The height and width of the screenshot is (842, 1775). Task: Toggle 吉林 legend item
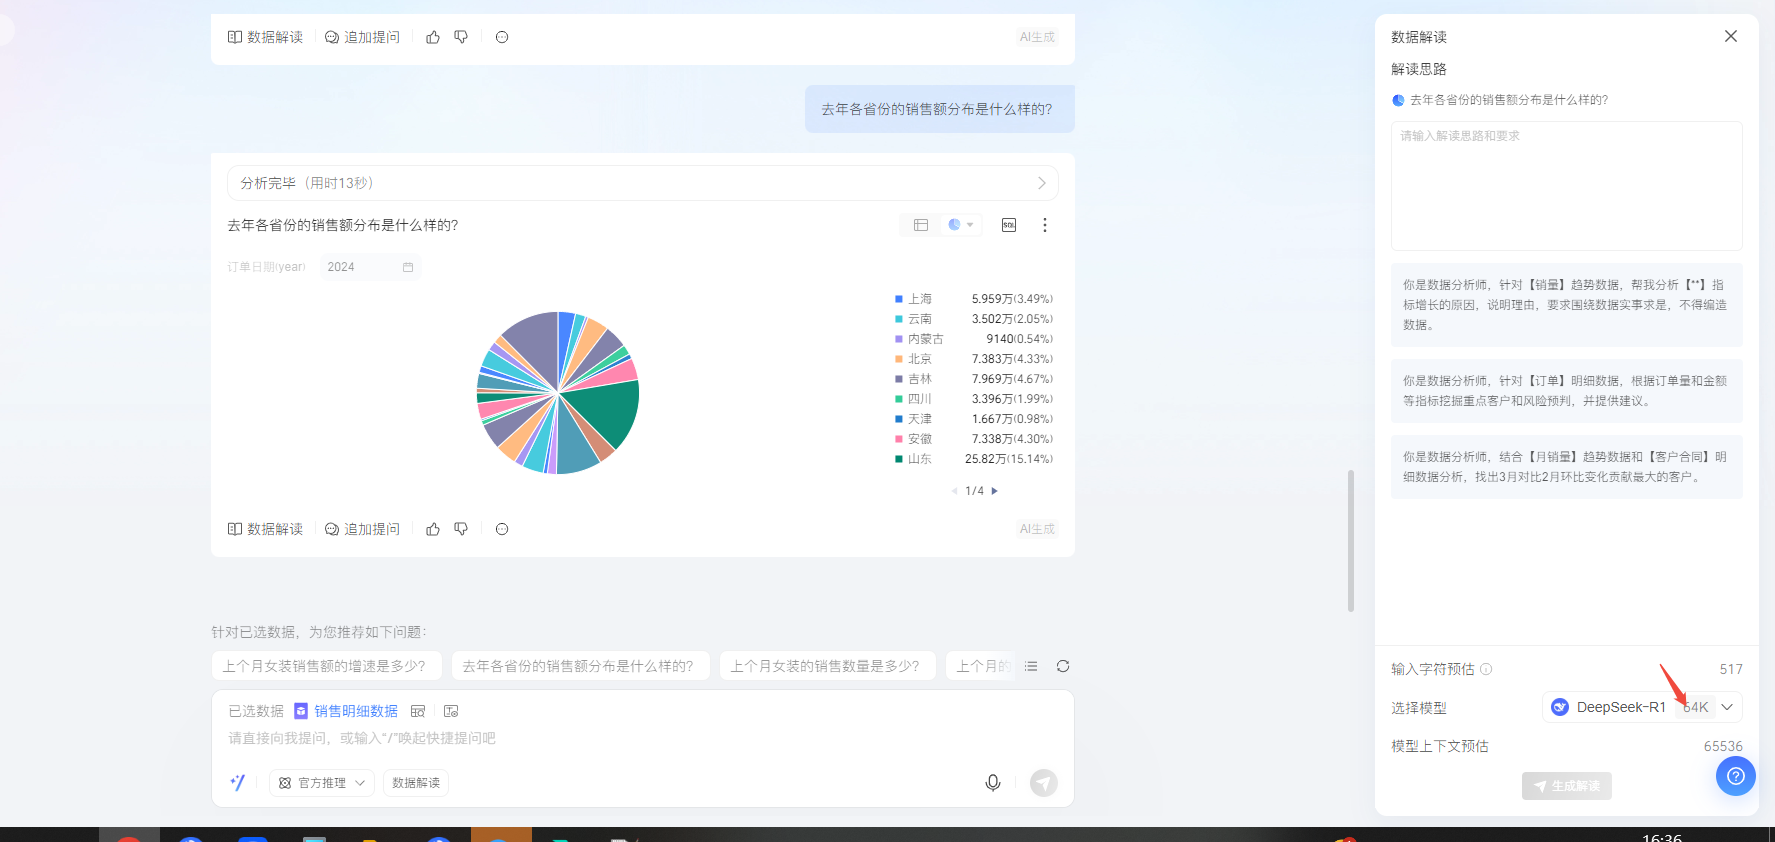pos(973,379)
